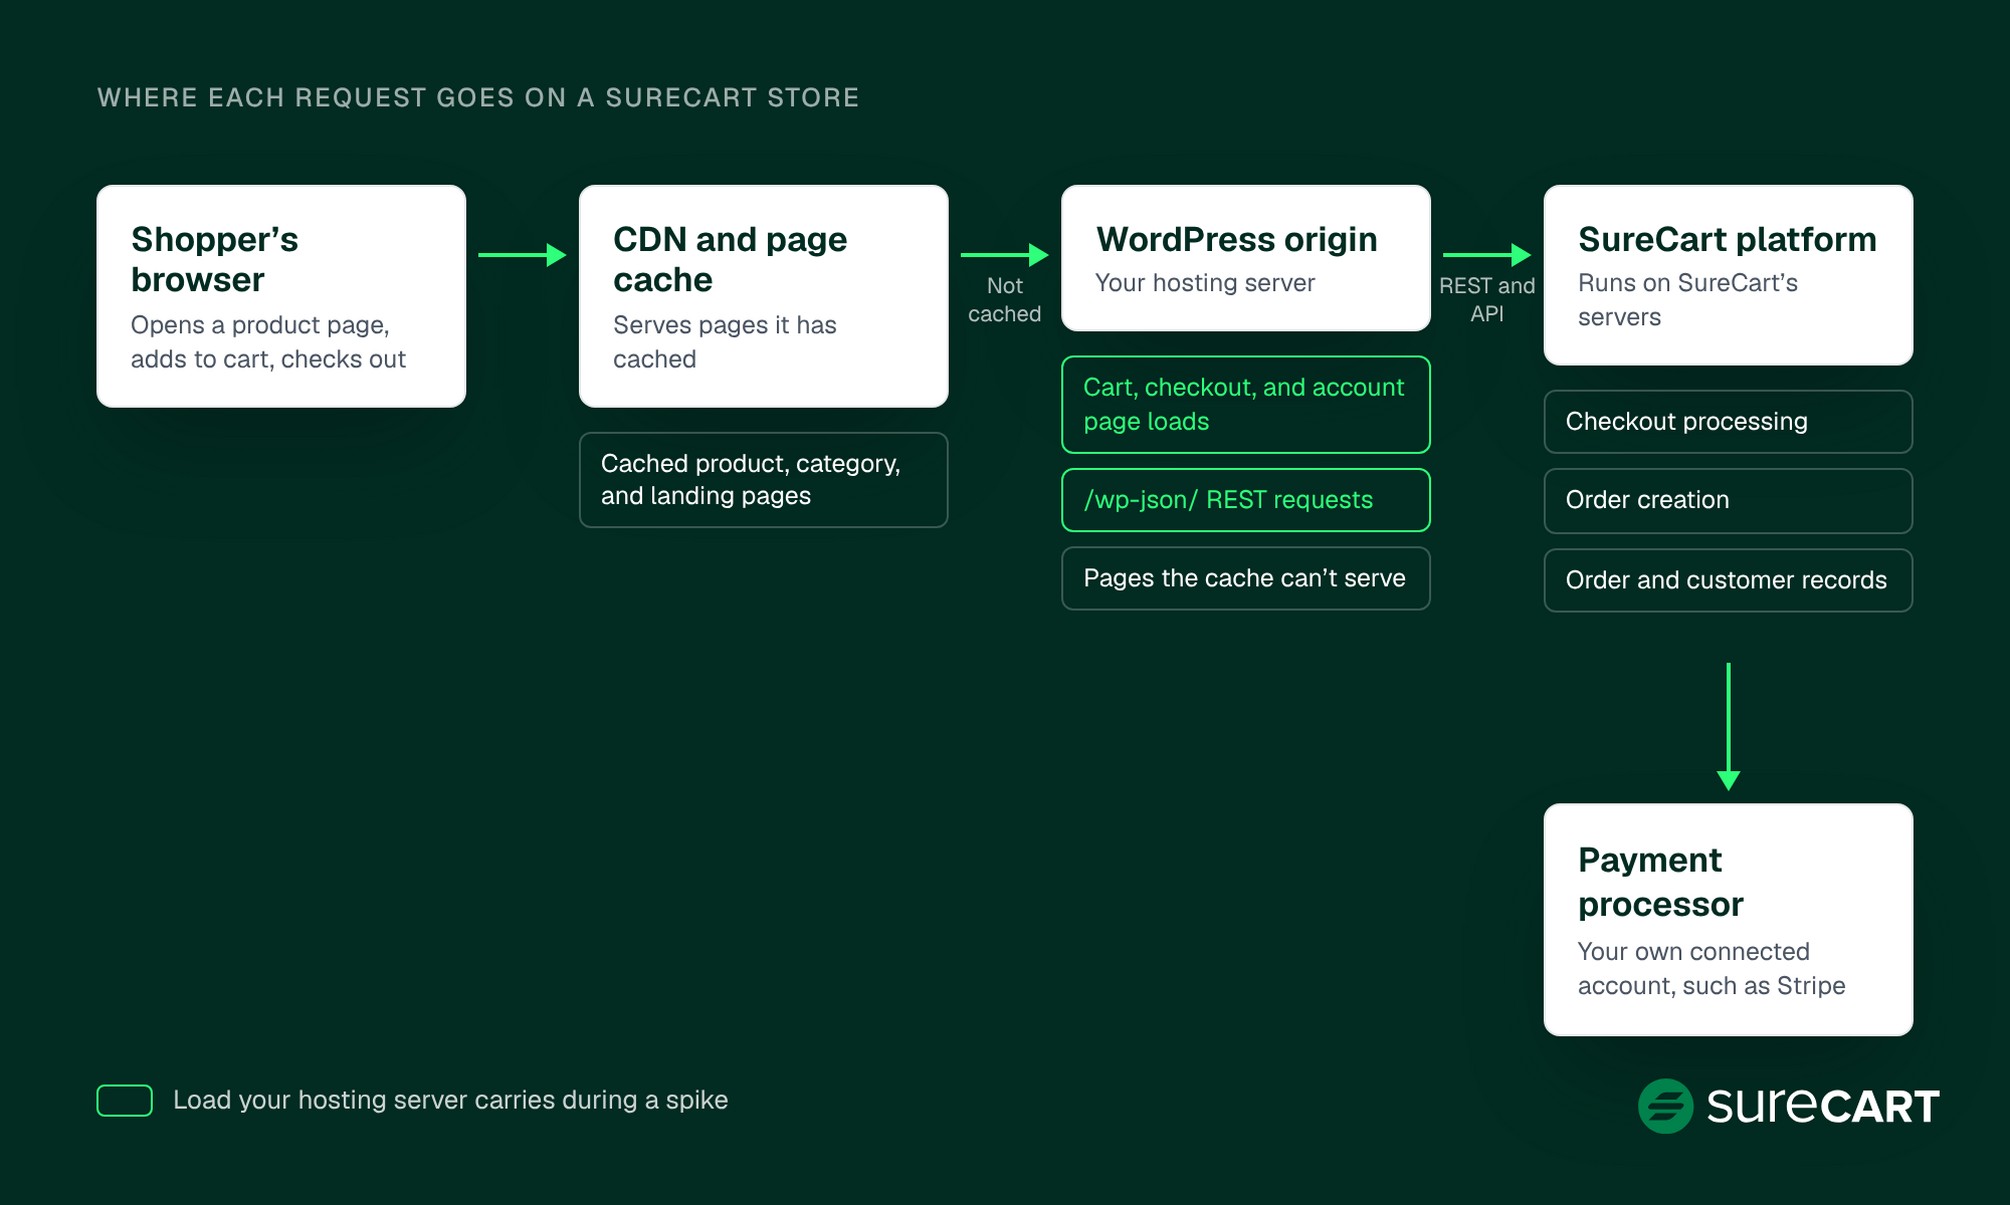Screen dimensions: 2010x1205
Task: Click 'Your own connected account, such as Stripe' text
Action: [1711, 969]
